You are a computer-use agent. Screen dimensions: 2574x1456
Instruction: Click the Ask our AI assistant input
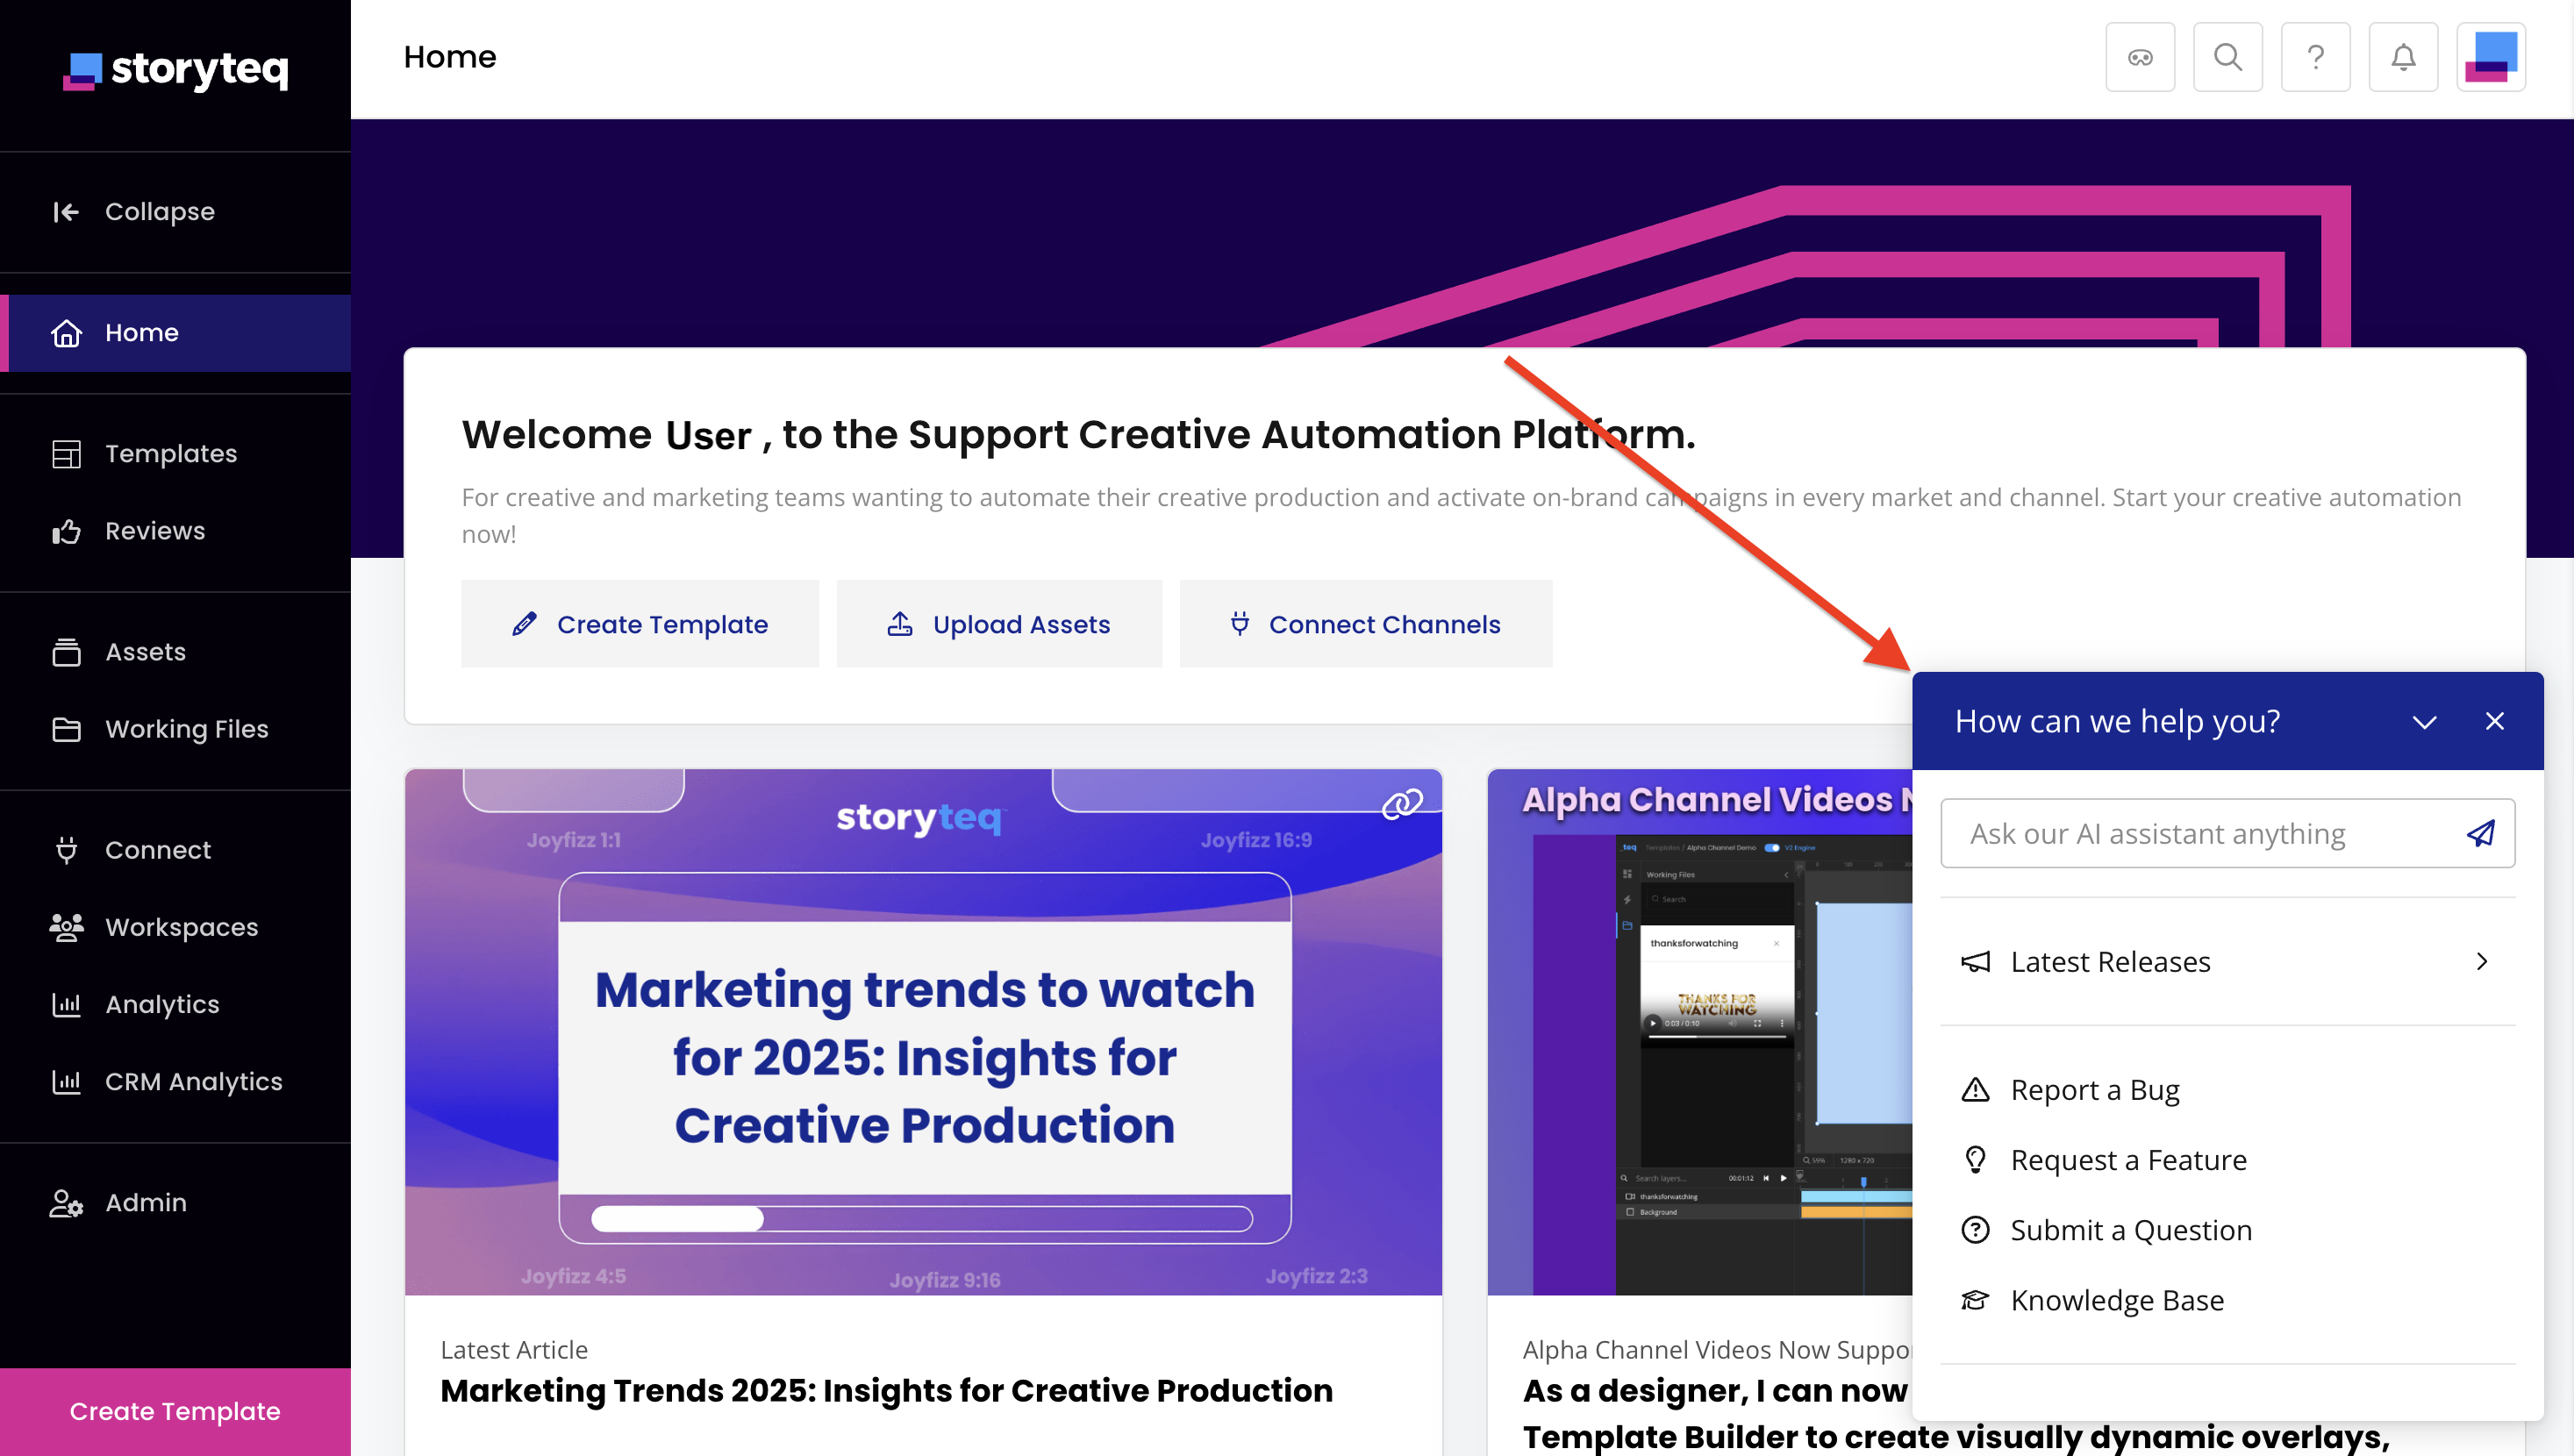click(x=2200, y=833)
